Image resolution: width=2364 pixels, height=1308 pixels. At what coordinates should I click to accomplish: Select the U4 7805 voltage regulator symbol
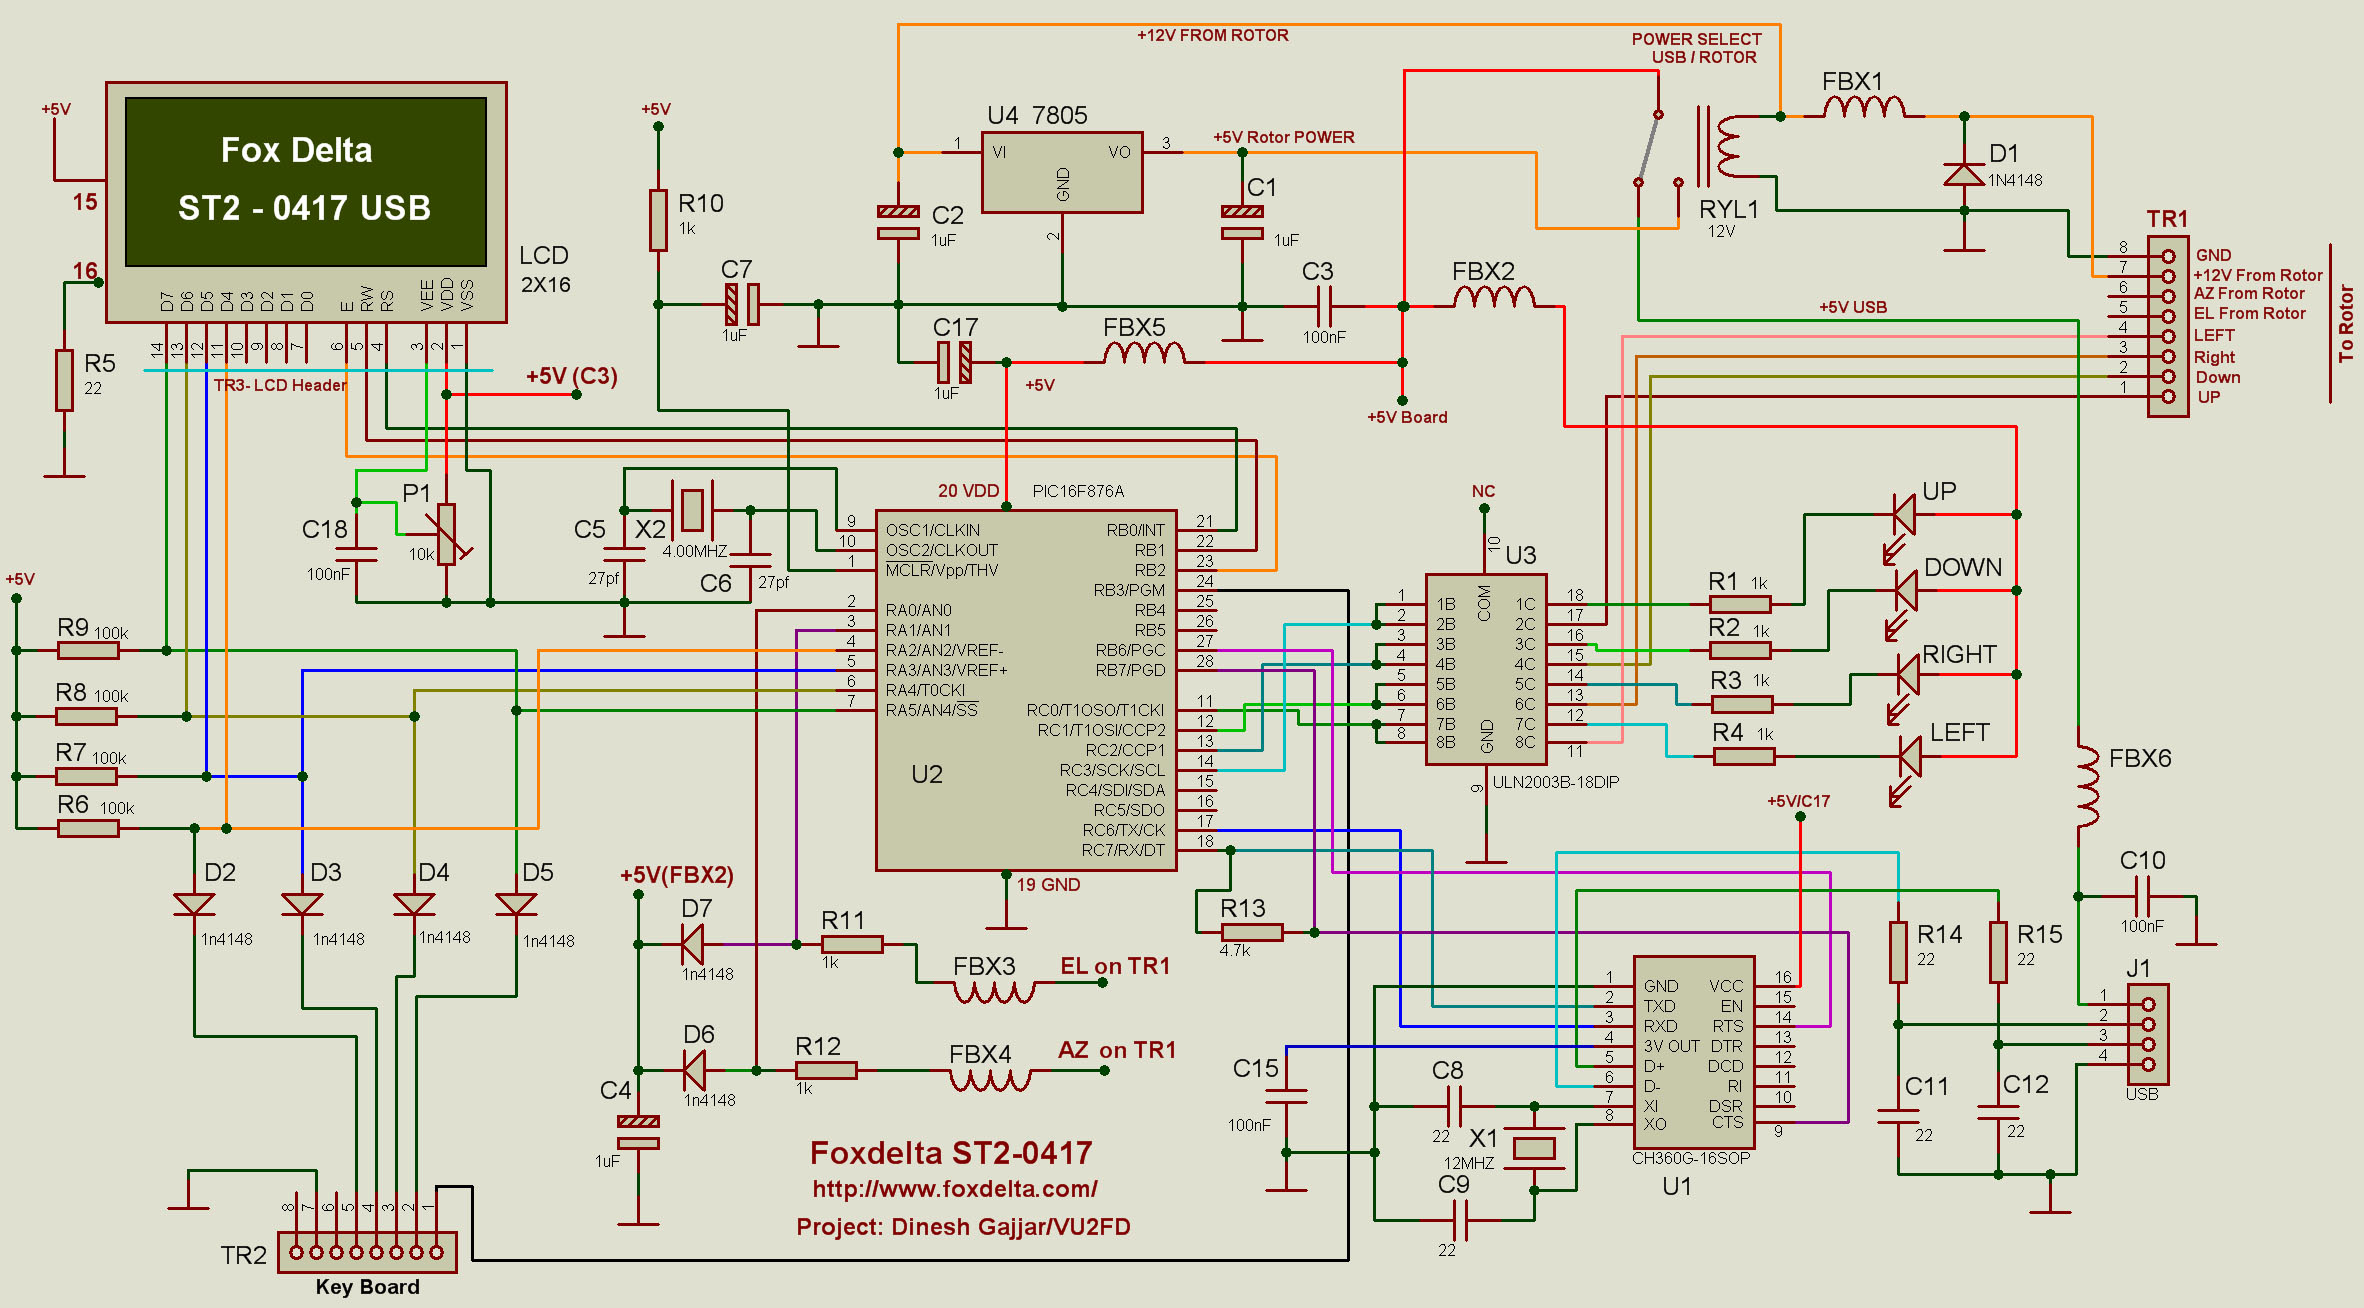[x=1061, y=172]
